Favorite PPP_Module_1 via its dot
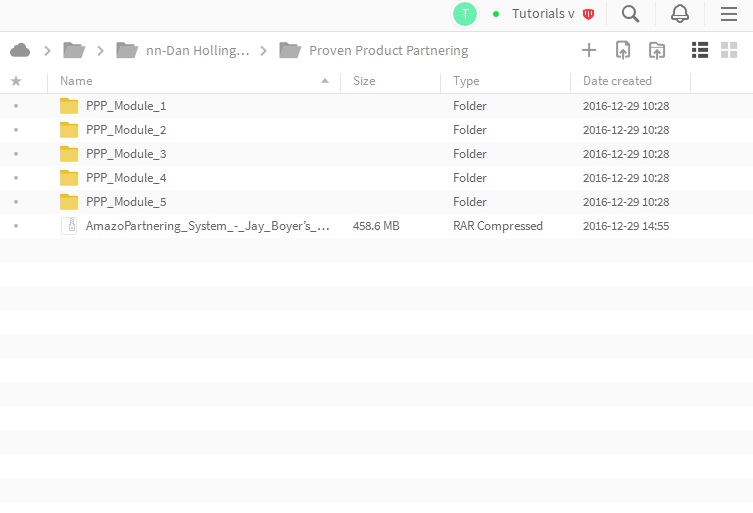The height and width of the screenshot is (513, 753). 16,106
